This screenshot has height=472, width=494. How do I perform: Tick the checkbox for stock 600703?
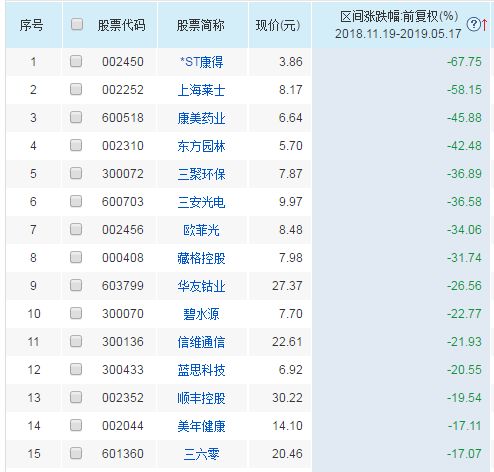click(76, 201)
